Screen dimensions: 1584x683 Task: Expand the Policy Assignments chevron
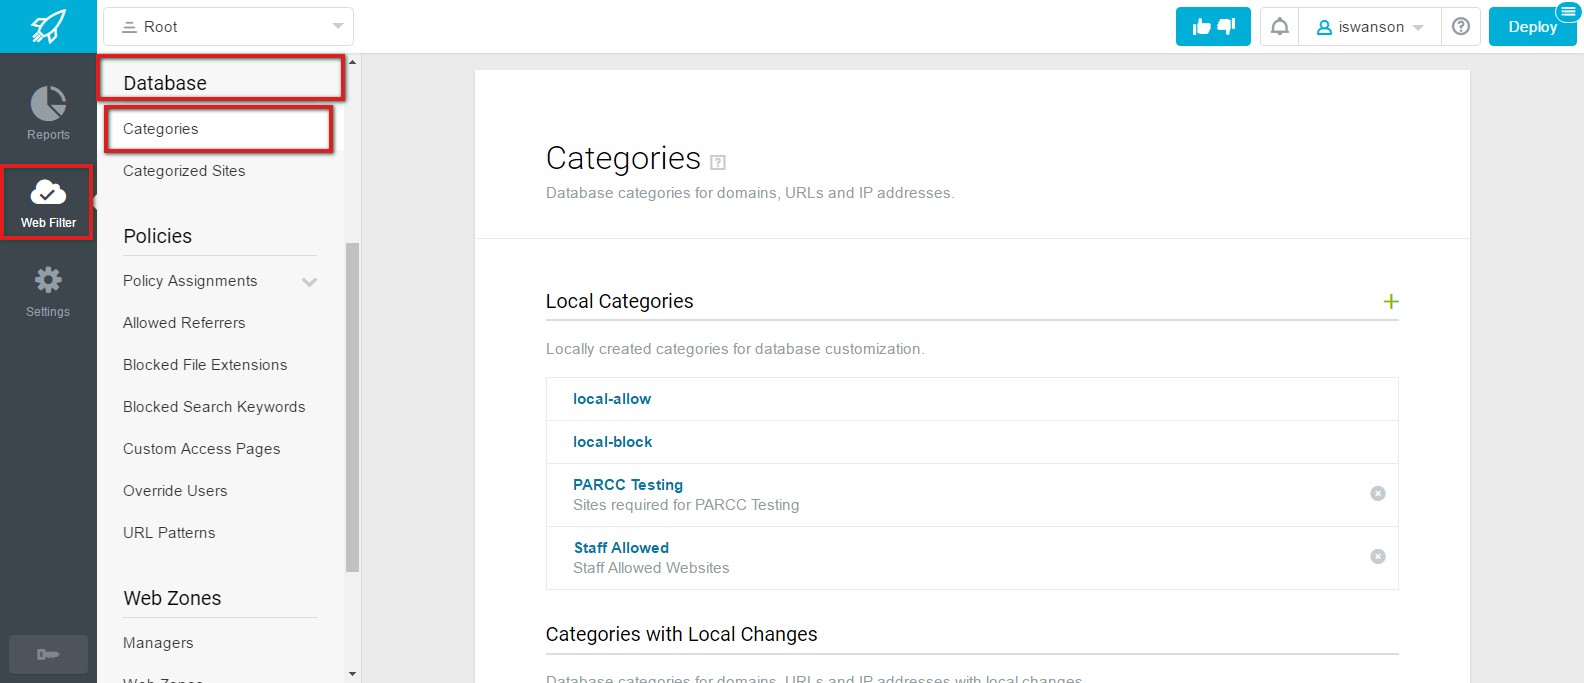310,282
